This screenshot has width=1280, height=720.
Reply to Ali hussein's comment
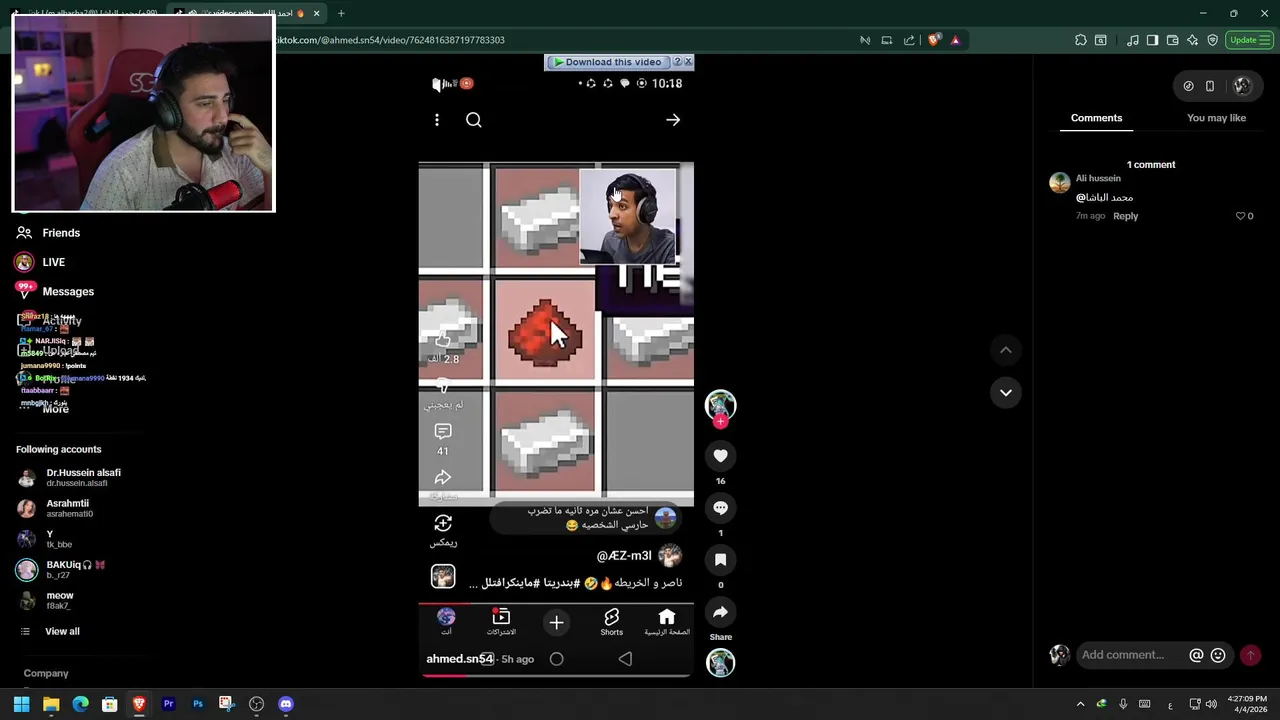coord(1125,216)
